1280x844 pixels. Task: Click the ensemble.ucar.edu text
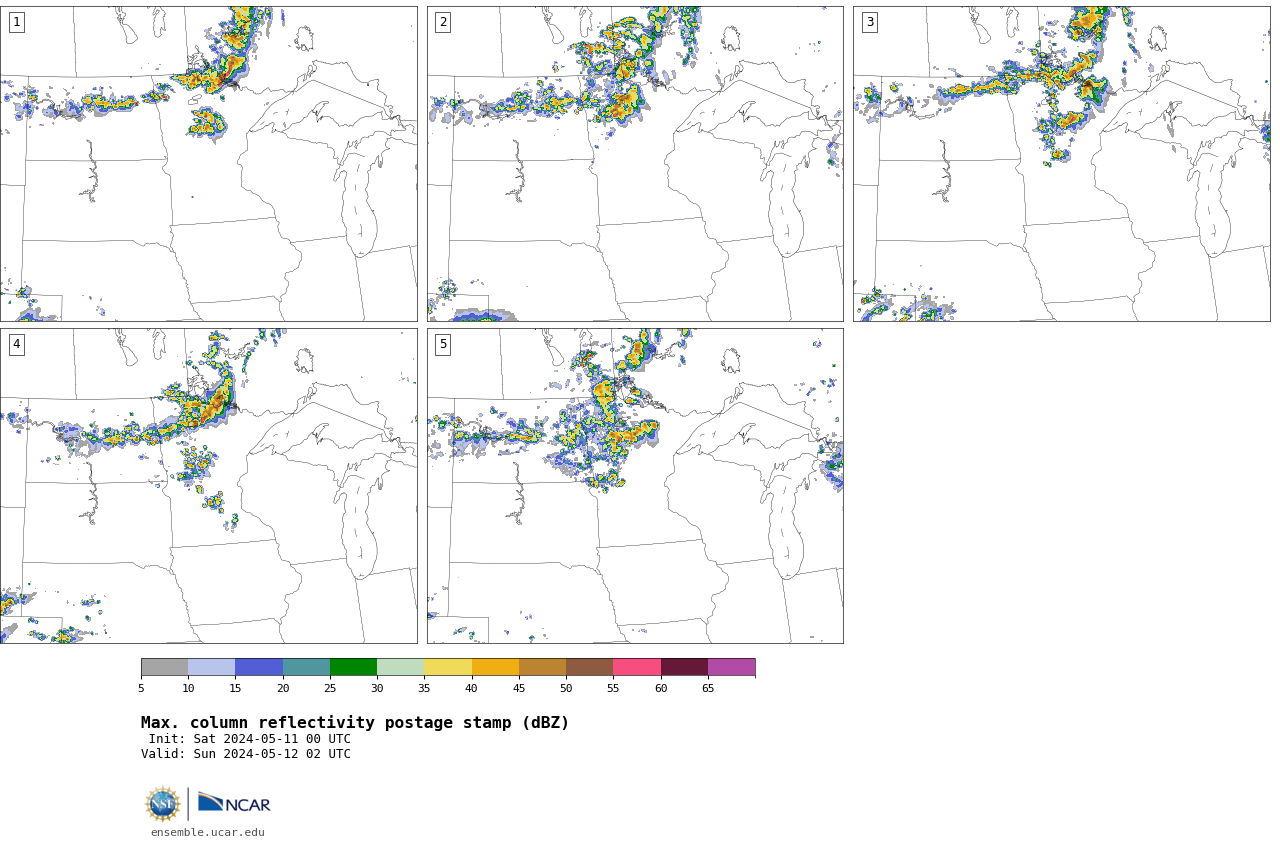pos(208,832)
